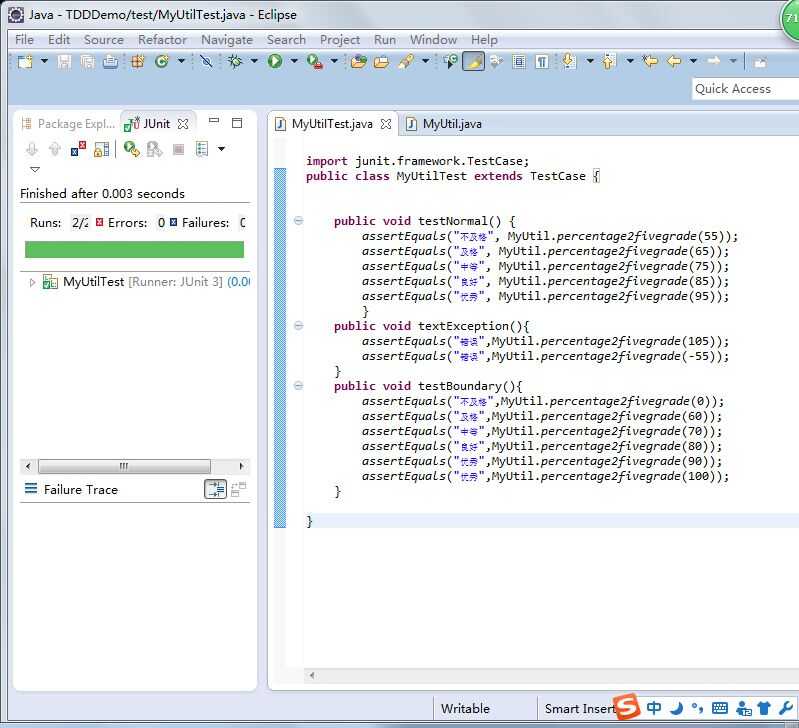Rerun test icon in JUnit panel

[130, 149]
